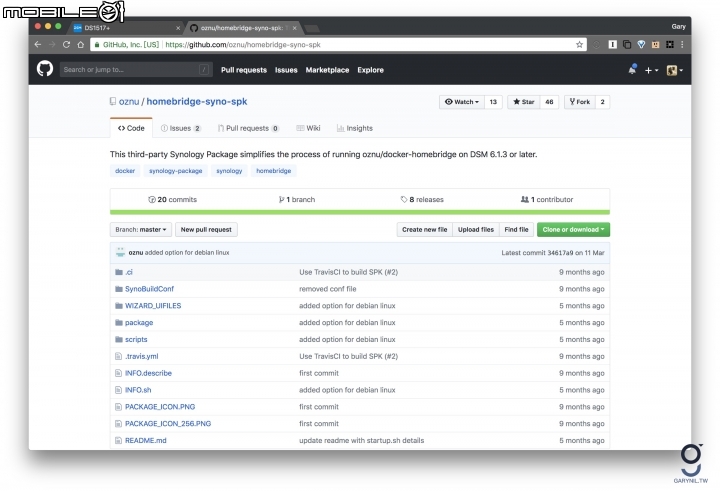
Task: Open the INFO.sh file
Action: (x=138, y=390)
